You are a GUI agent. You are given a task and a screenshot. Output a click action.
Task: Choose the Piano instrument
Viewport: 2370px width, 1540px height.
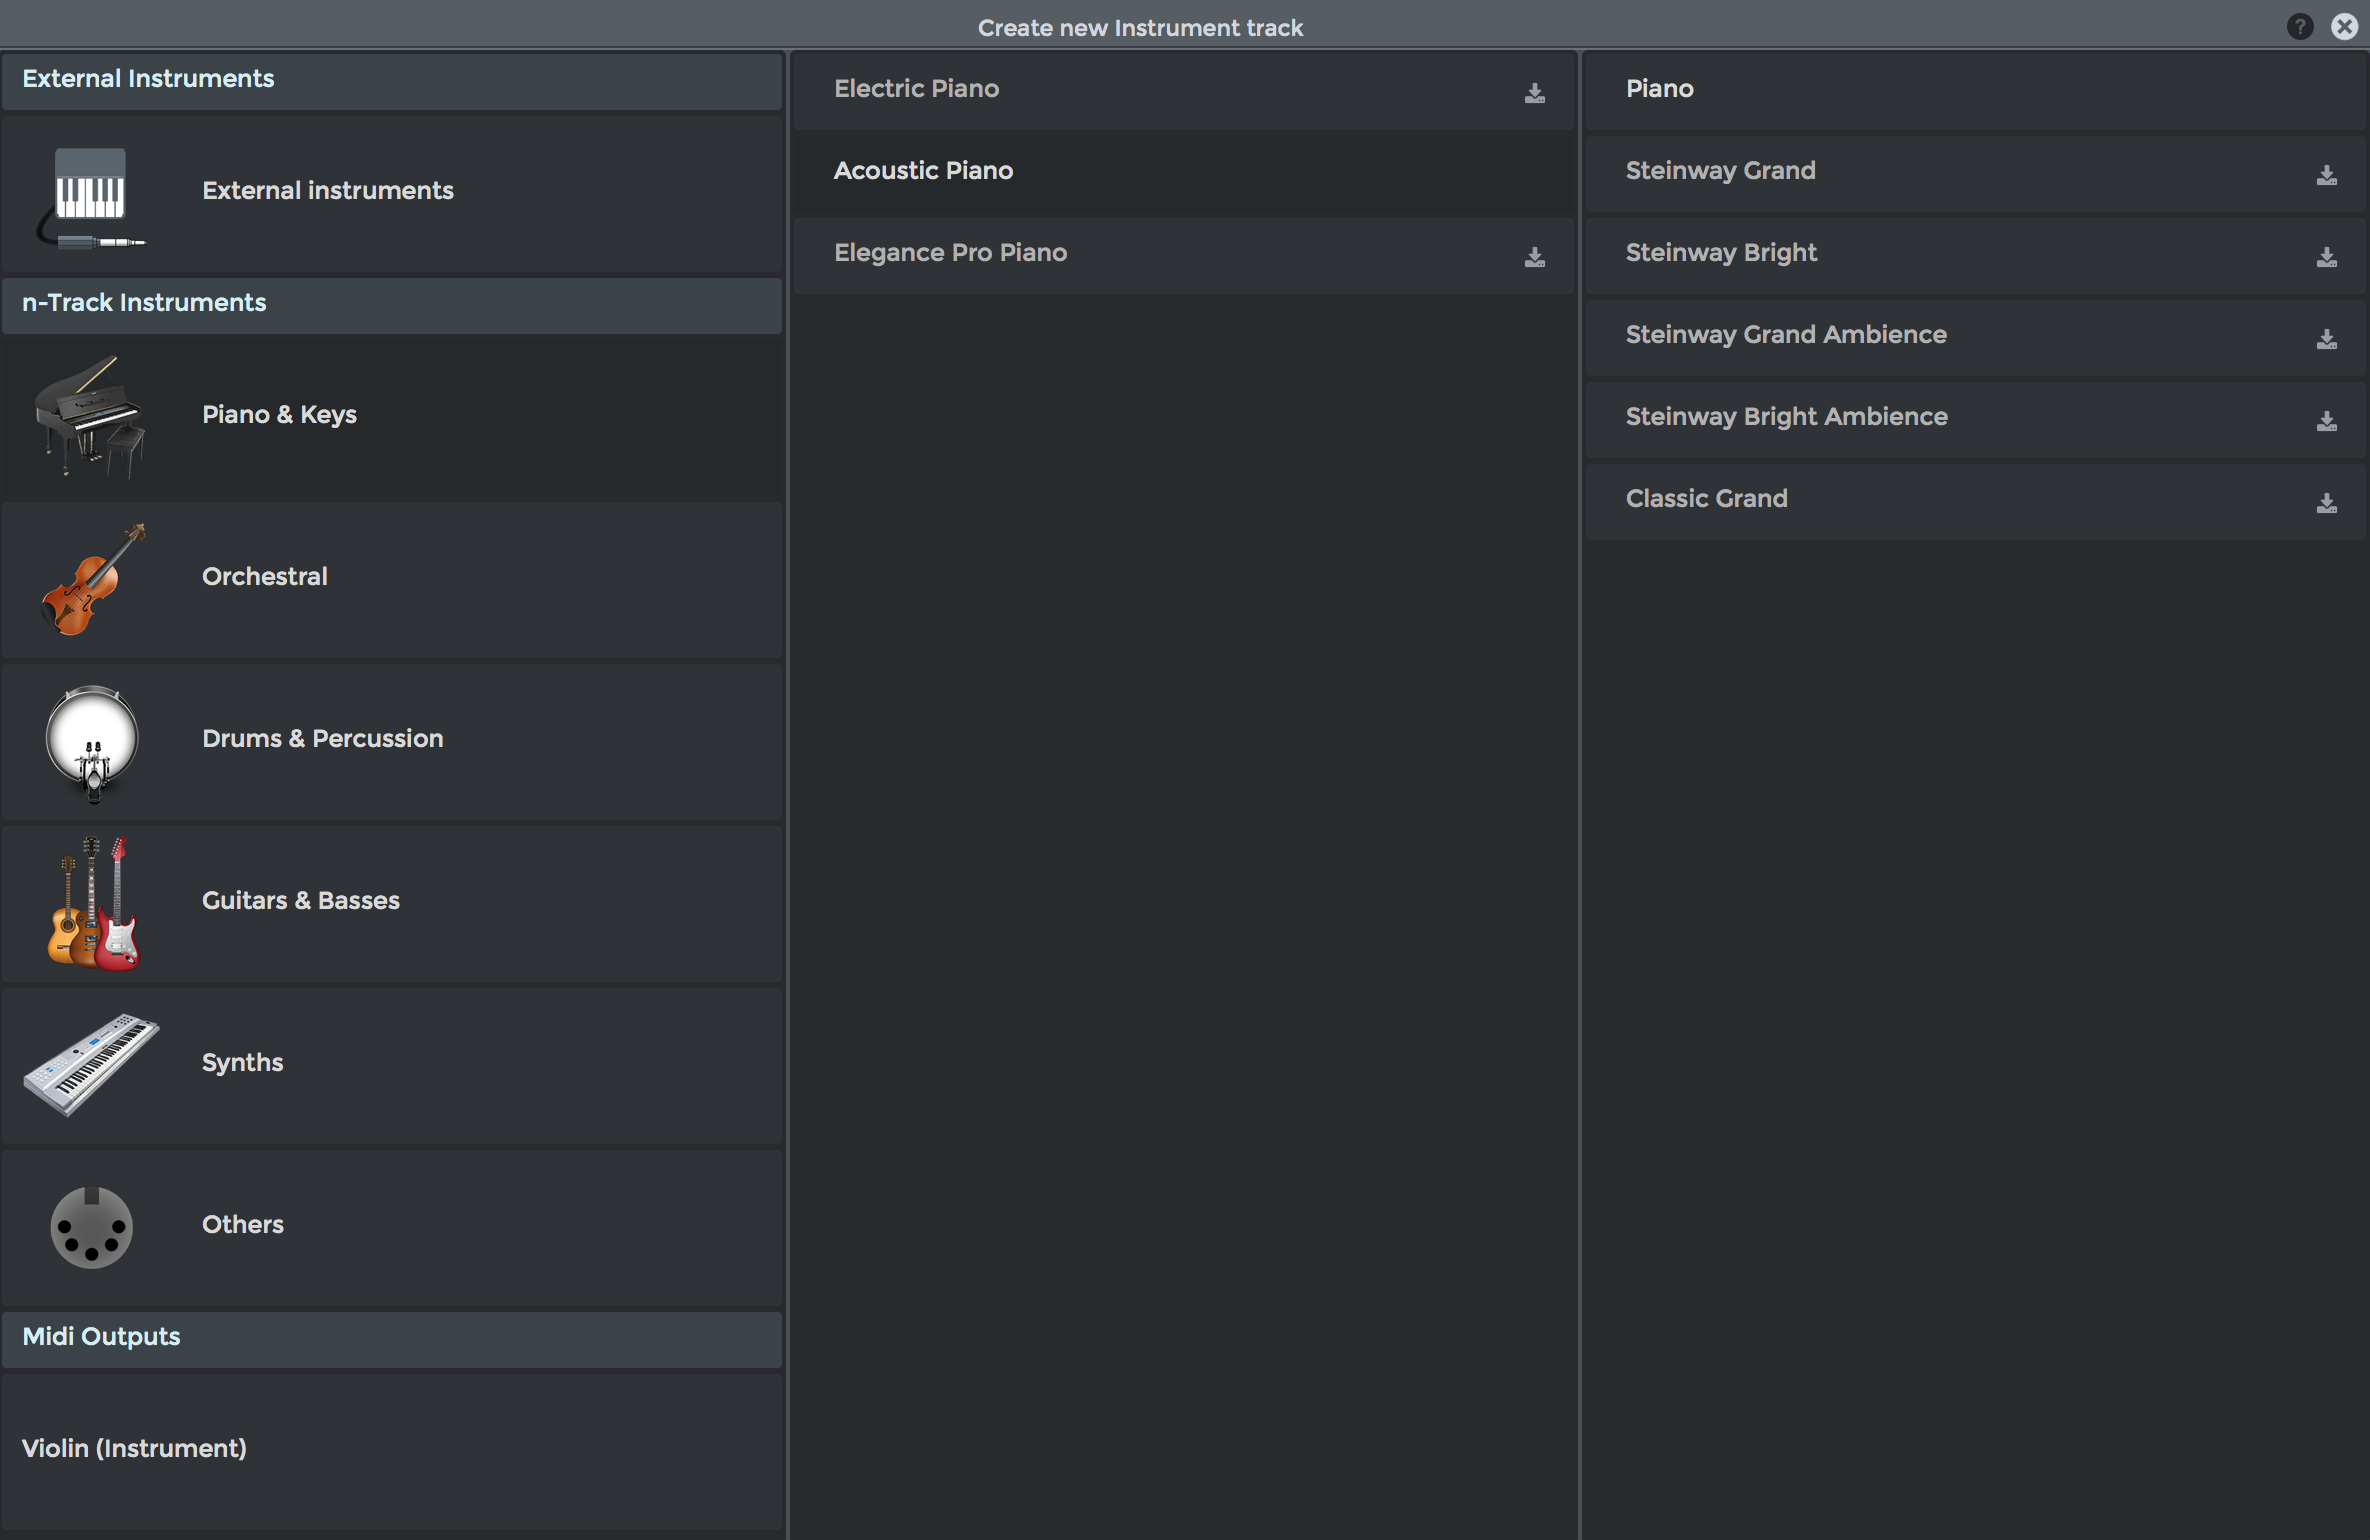click(1976, 90)
